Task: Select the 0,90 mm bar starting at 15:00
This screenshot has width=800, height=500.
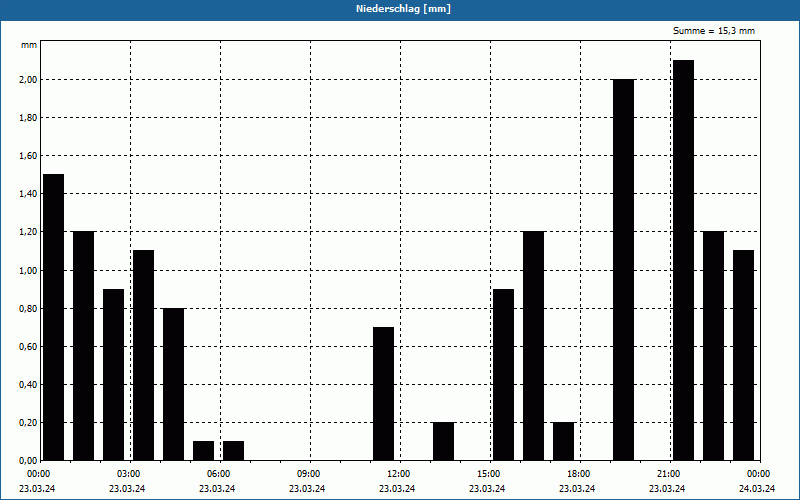Action: pos(504,374)
